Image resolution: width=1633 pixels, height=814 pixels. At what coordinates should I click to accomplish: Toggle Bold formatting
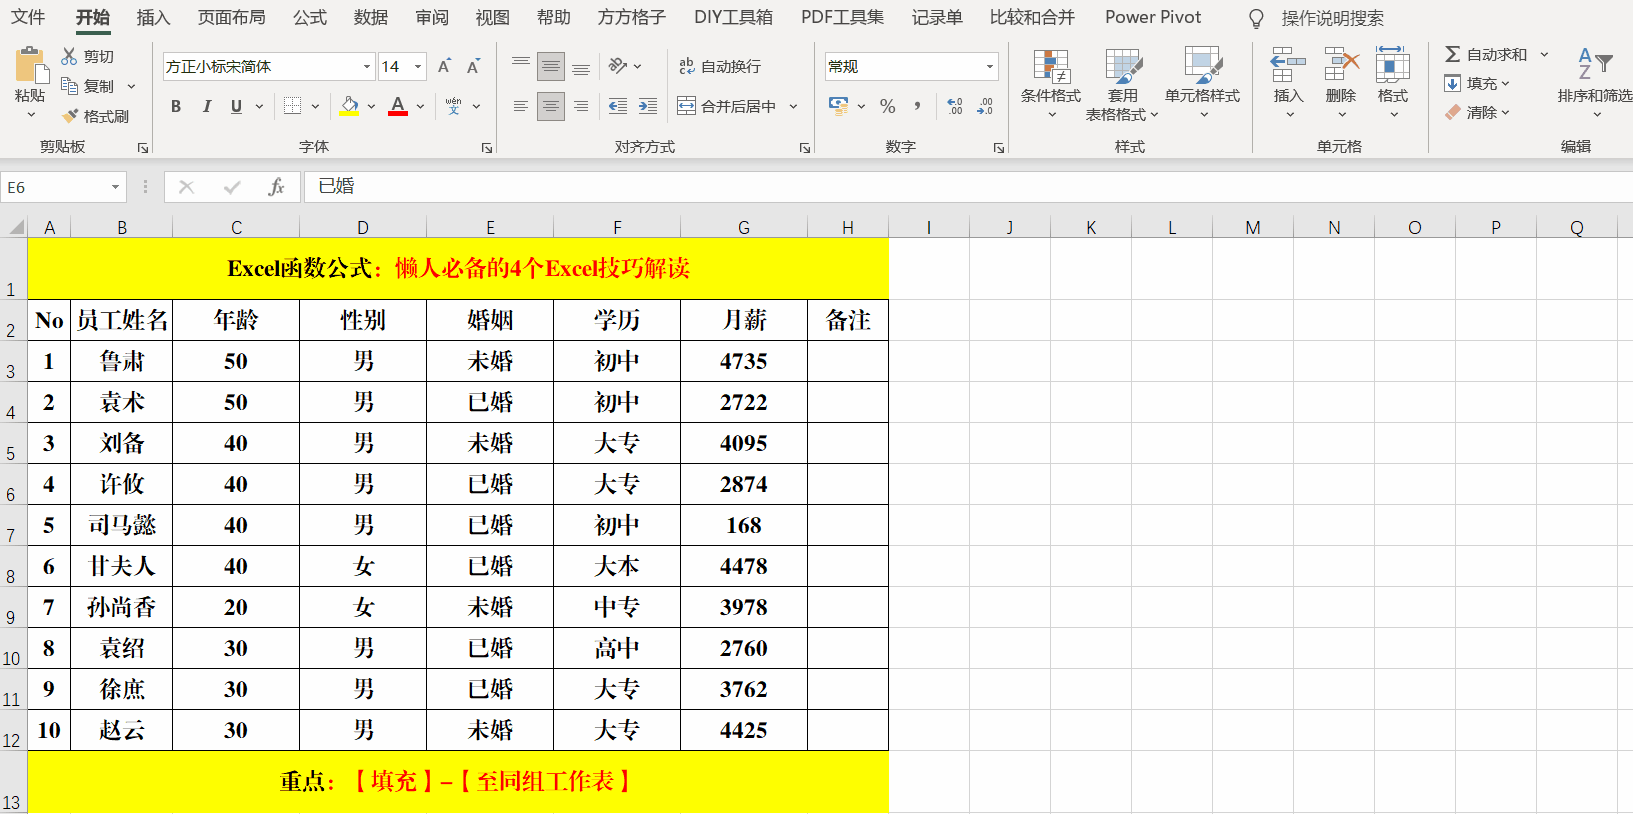pyautogui.click(x=176, y=106)
